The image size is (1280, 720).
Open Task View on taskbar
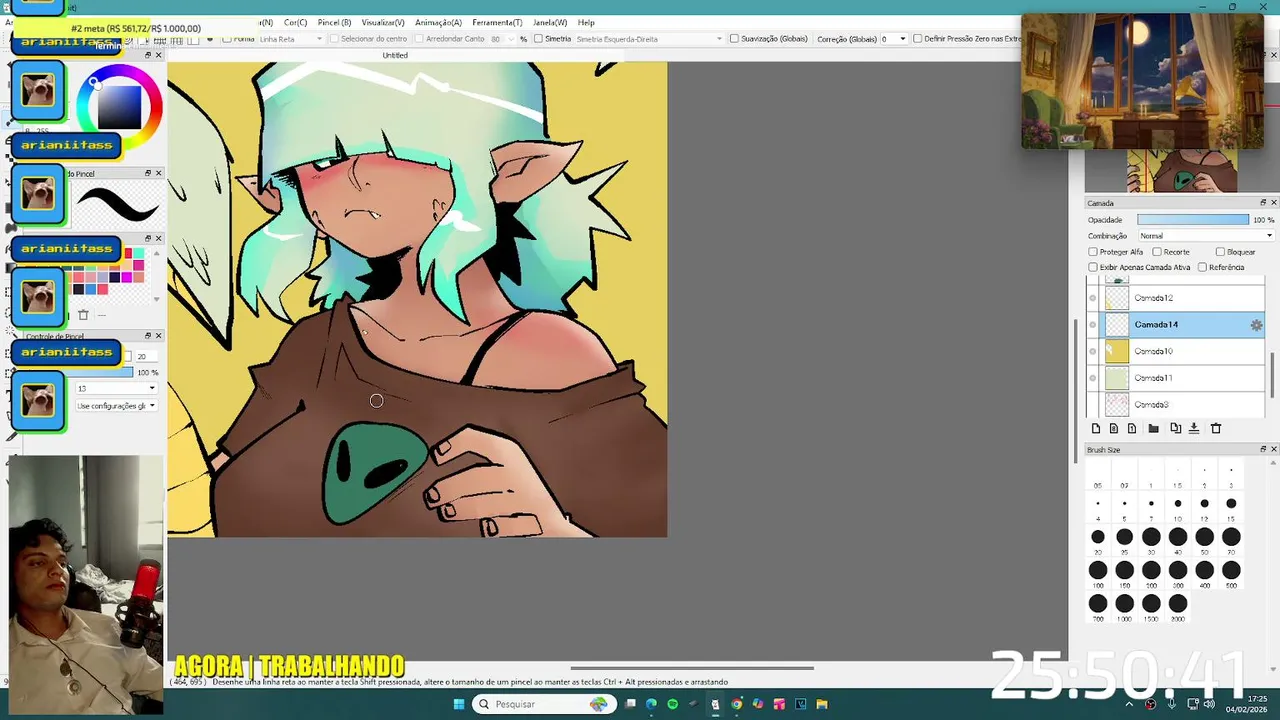click(x=630, y=704)
